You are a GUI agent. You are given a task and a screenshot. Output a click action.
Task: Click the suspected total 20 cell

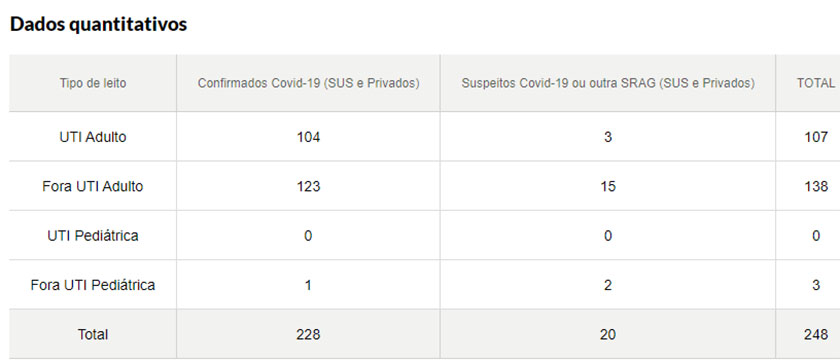pos(608,335)
